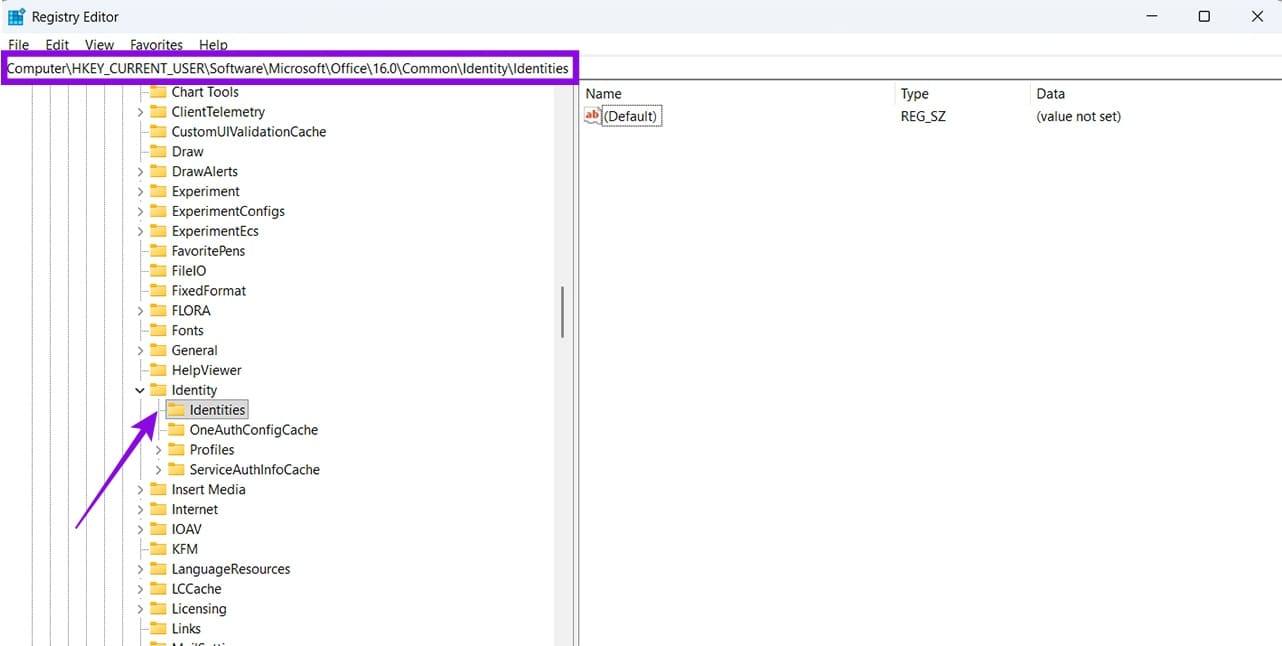Open the View menu

(x=99, y=45)
